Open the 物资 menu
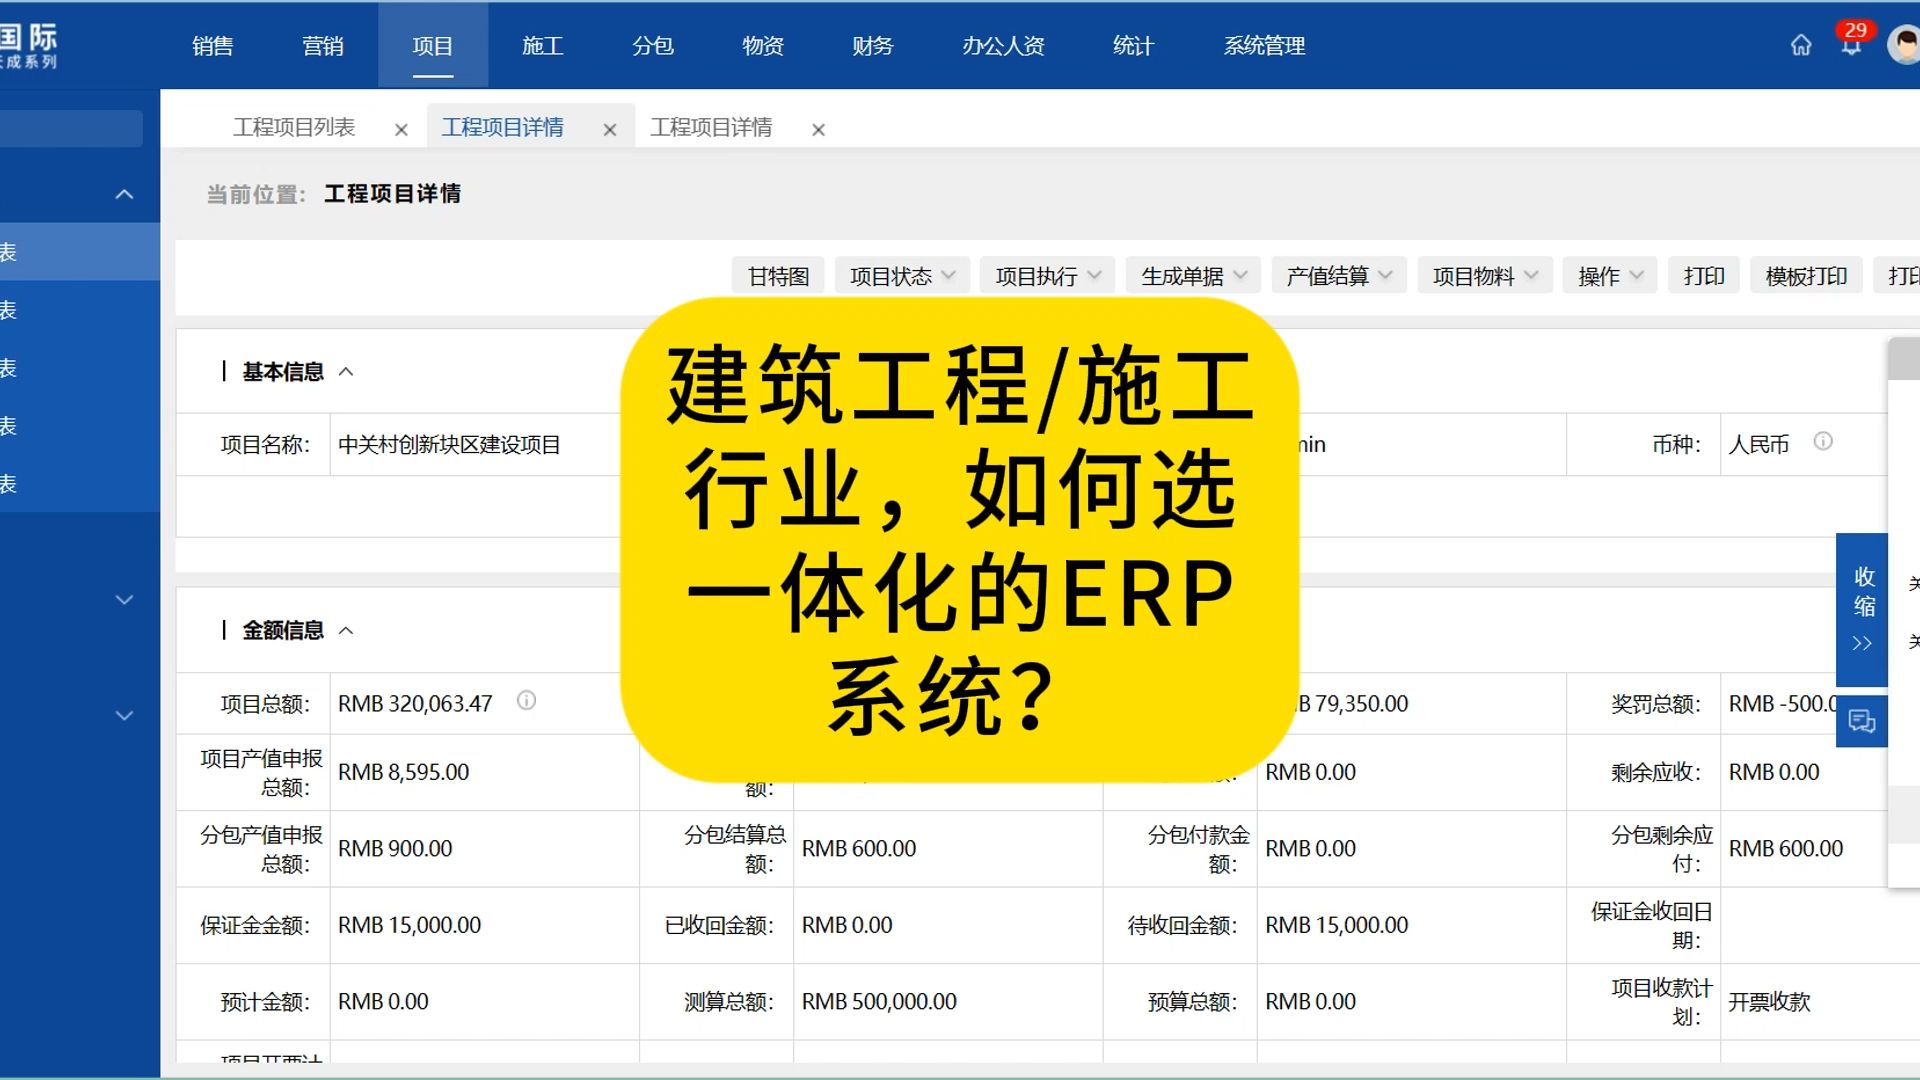Image resolution: width=1920 pixels, height=1080 pixels. click(x=763, y=46)
